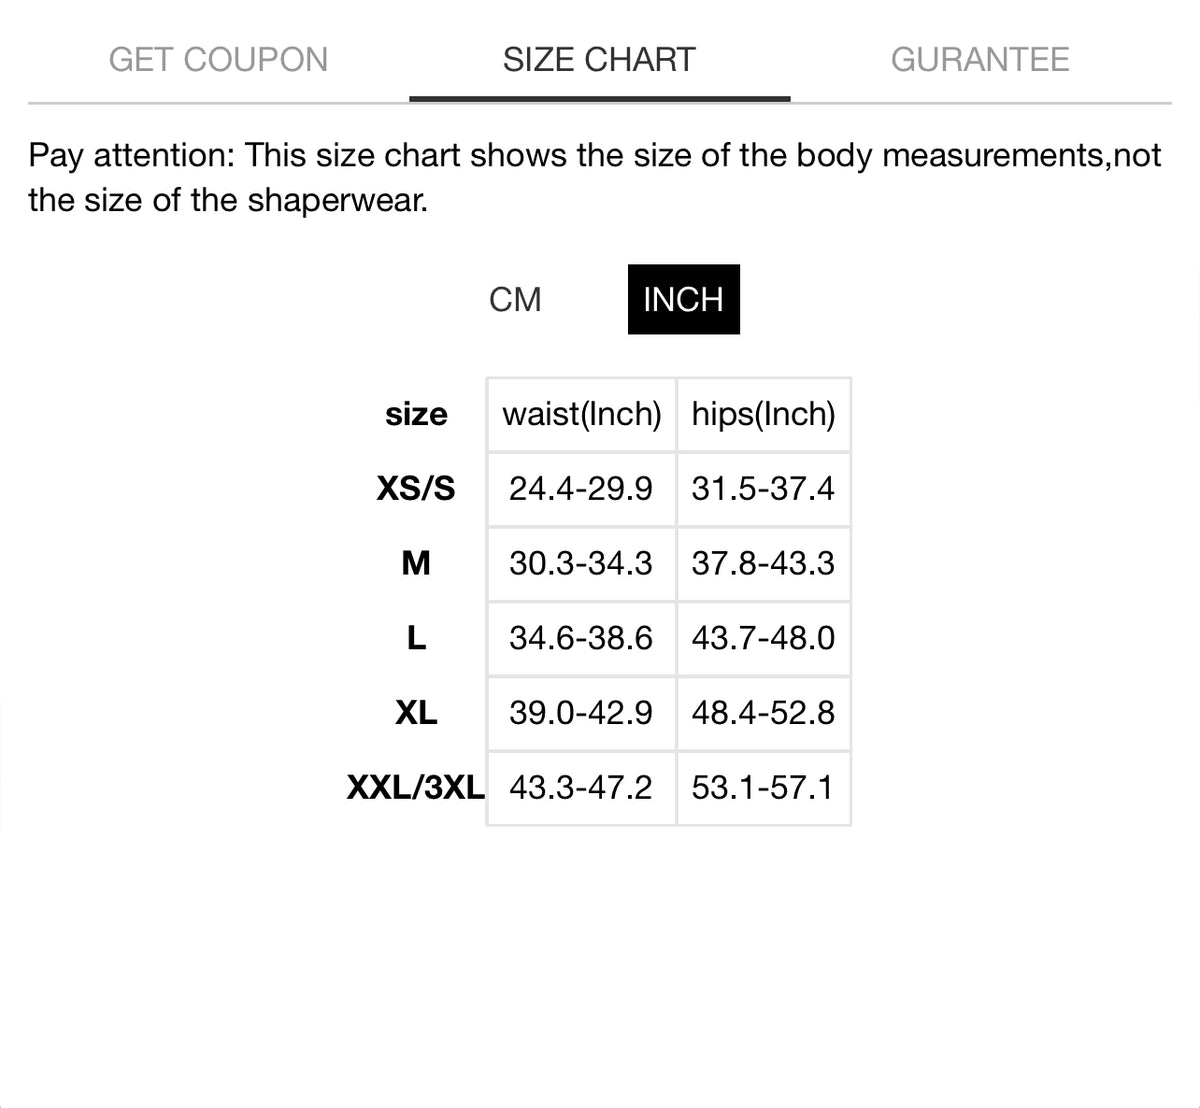
Task: Click the hips(Inch) column header
Action: click(763, 414)
